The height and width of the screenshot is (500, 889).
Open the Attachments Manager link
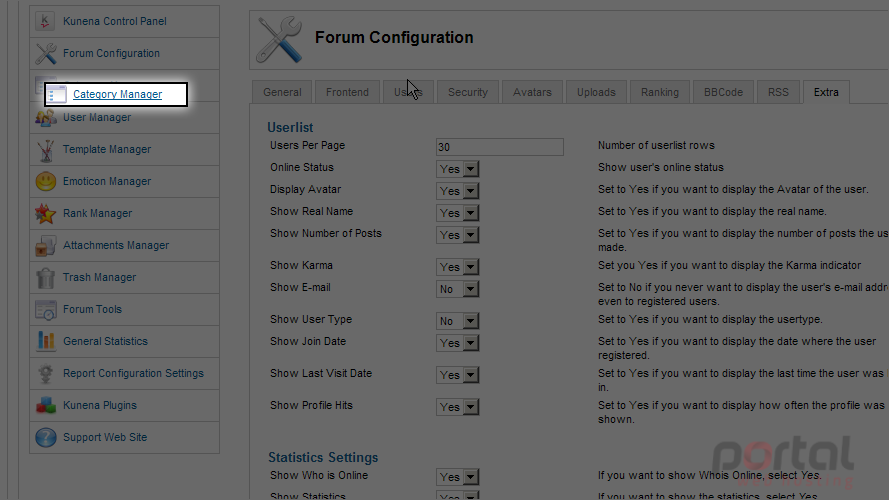116,245
